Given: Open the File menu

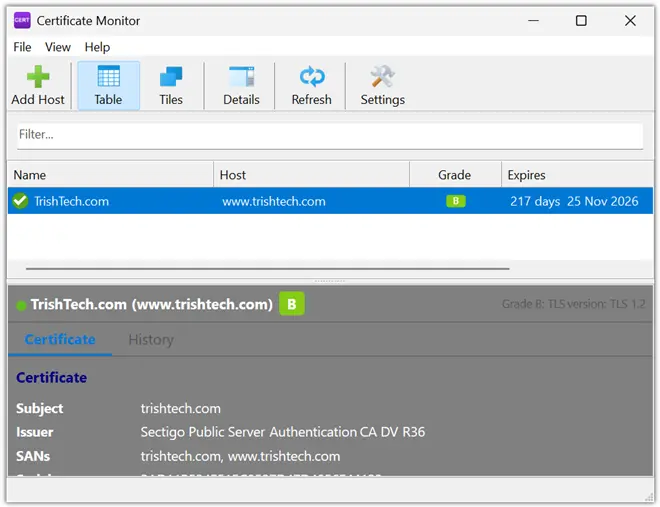Looking at the screenshot, I should pos(22,47).
